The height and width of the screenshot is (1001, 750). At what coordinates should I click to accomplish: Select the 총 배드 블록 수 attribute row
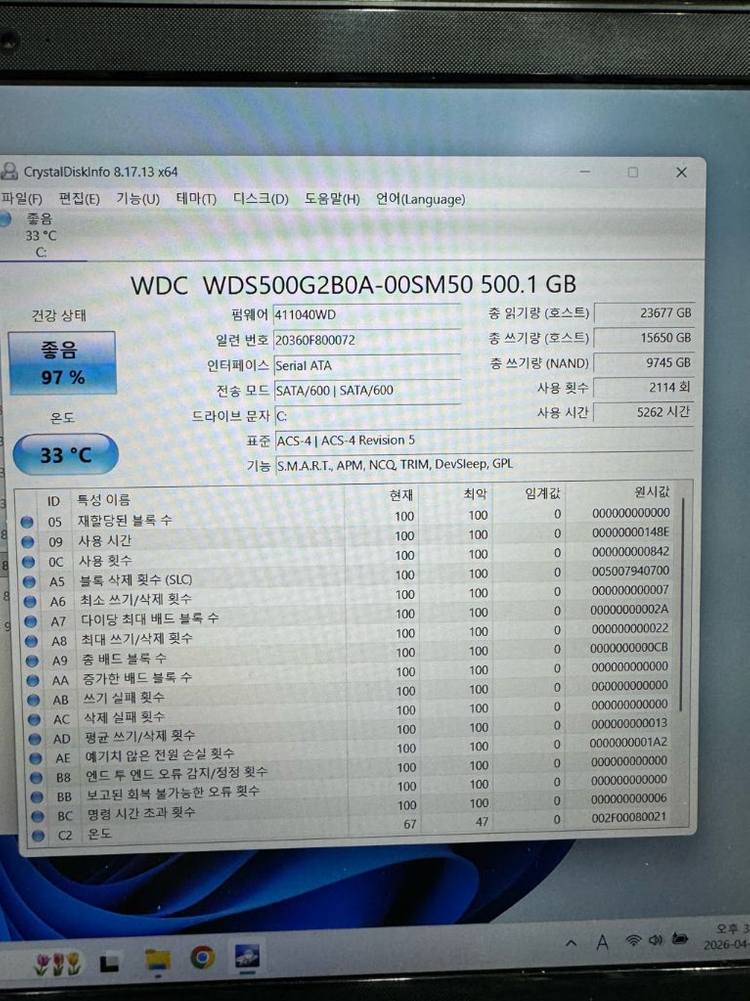tap(348, 655)
